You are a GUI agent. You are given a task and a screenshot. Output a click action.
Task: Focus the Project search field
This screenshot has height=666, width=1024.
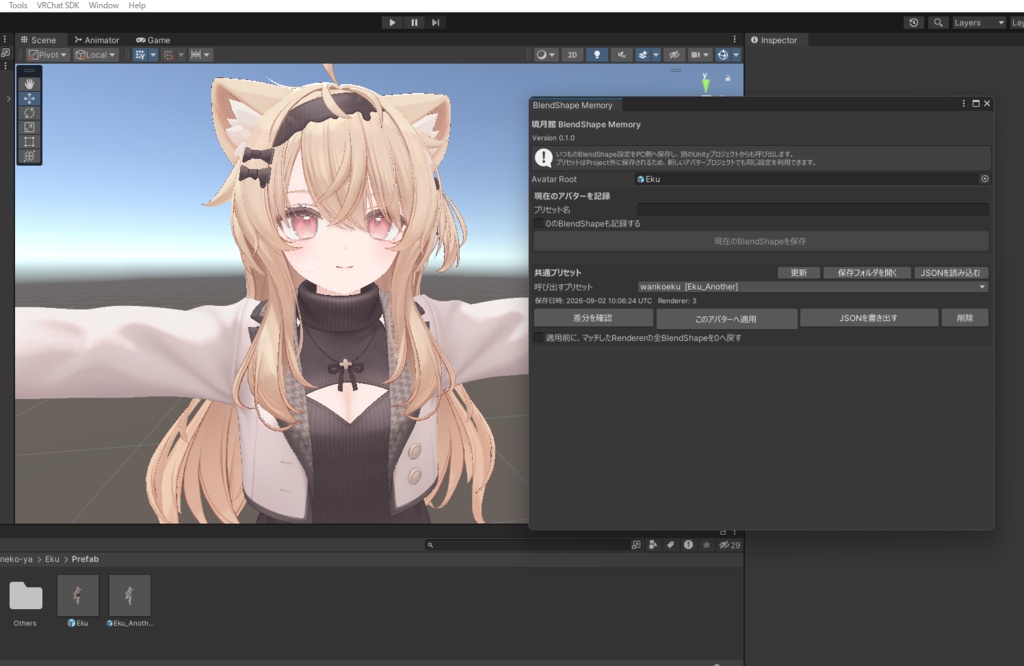(528, 545)
